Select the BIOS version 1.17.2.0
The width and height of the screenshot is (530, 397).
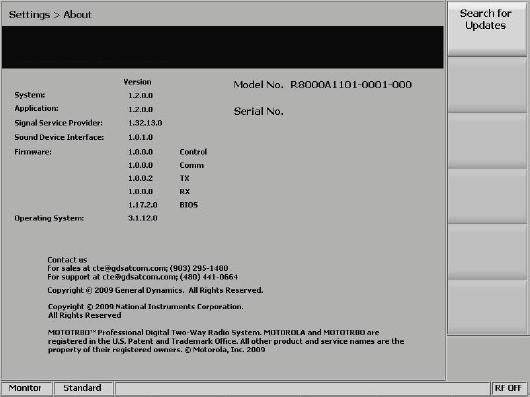pos(143,205)
